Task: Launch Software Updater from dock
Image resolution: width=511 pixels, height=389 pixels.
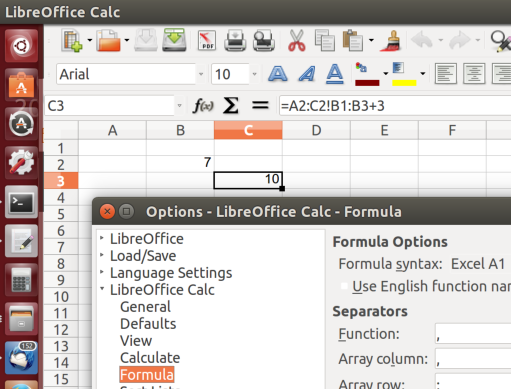Action: coord(21,123)
